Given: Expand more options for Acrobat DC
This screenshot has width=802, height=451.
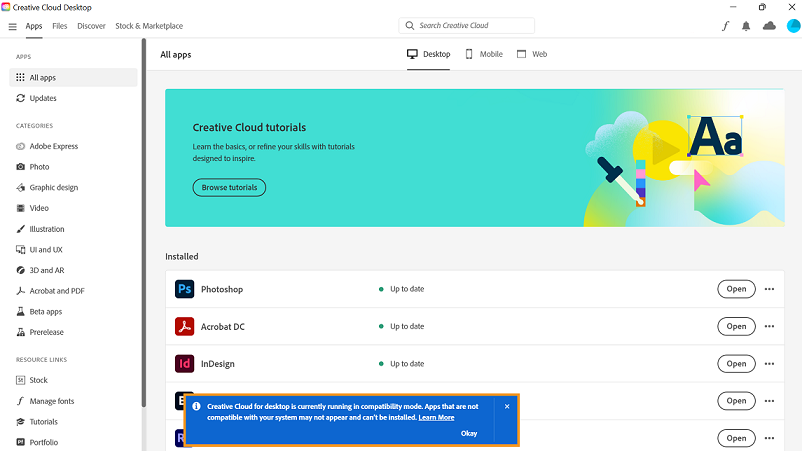Looking at the screenshot, I should pos(769,326).
